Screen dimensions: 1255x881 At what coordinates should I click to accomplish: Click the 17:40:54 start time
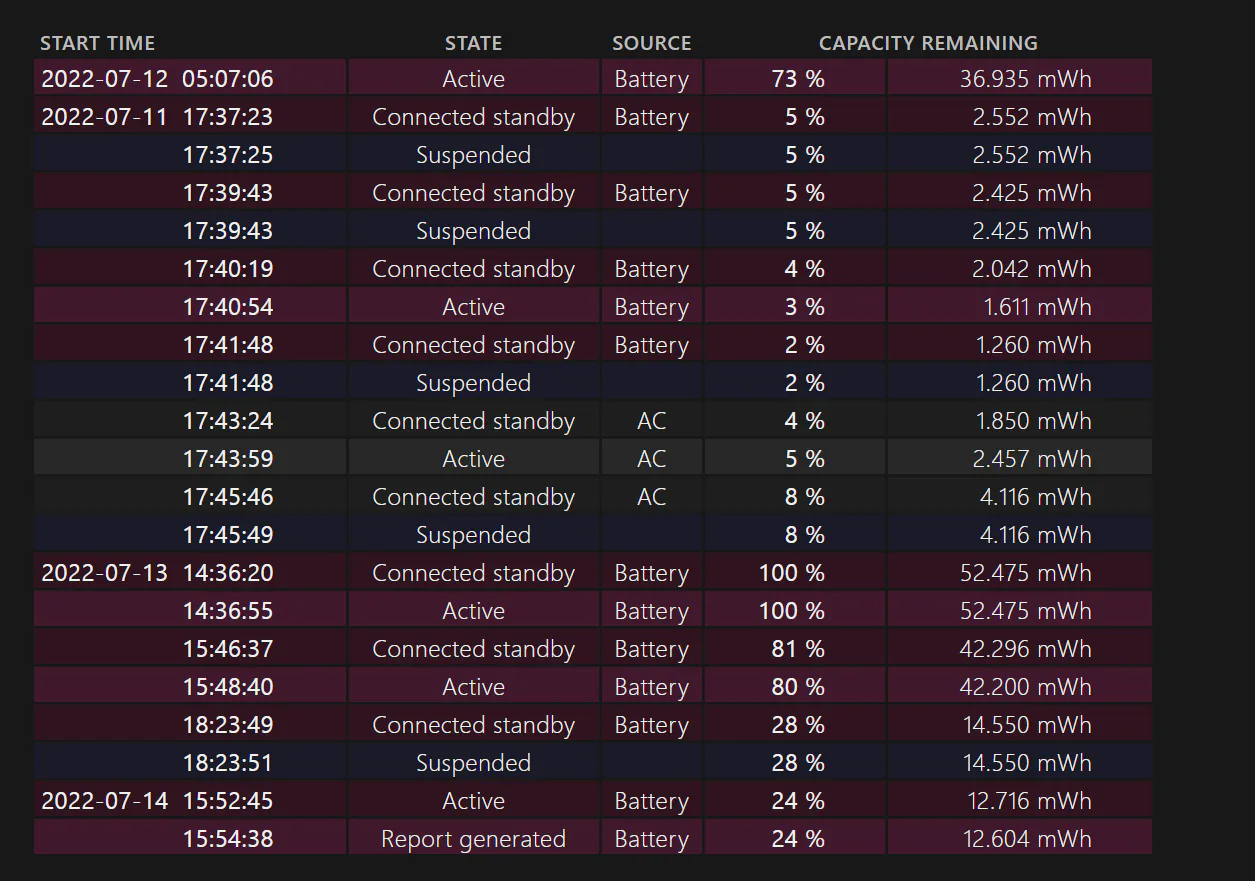[x=228, y=307]
